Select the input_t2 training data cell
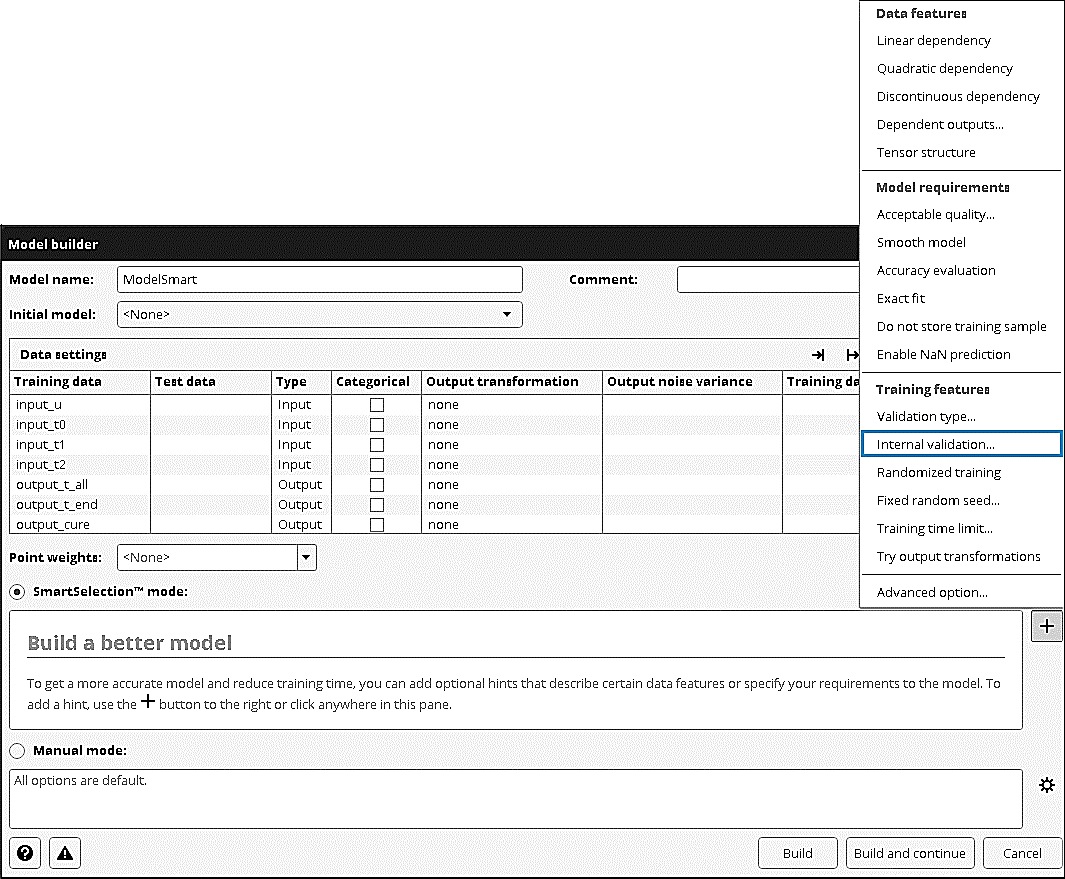Image resolution: width=1065 pixels, height=879 pixels. (80, 465)
